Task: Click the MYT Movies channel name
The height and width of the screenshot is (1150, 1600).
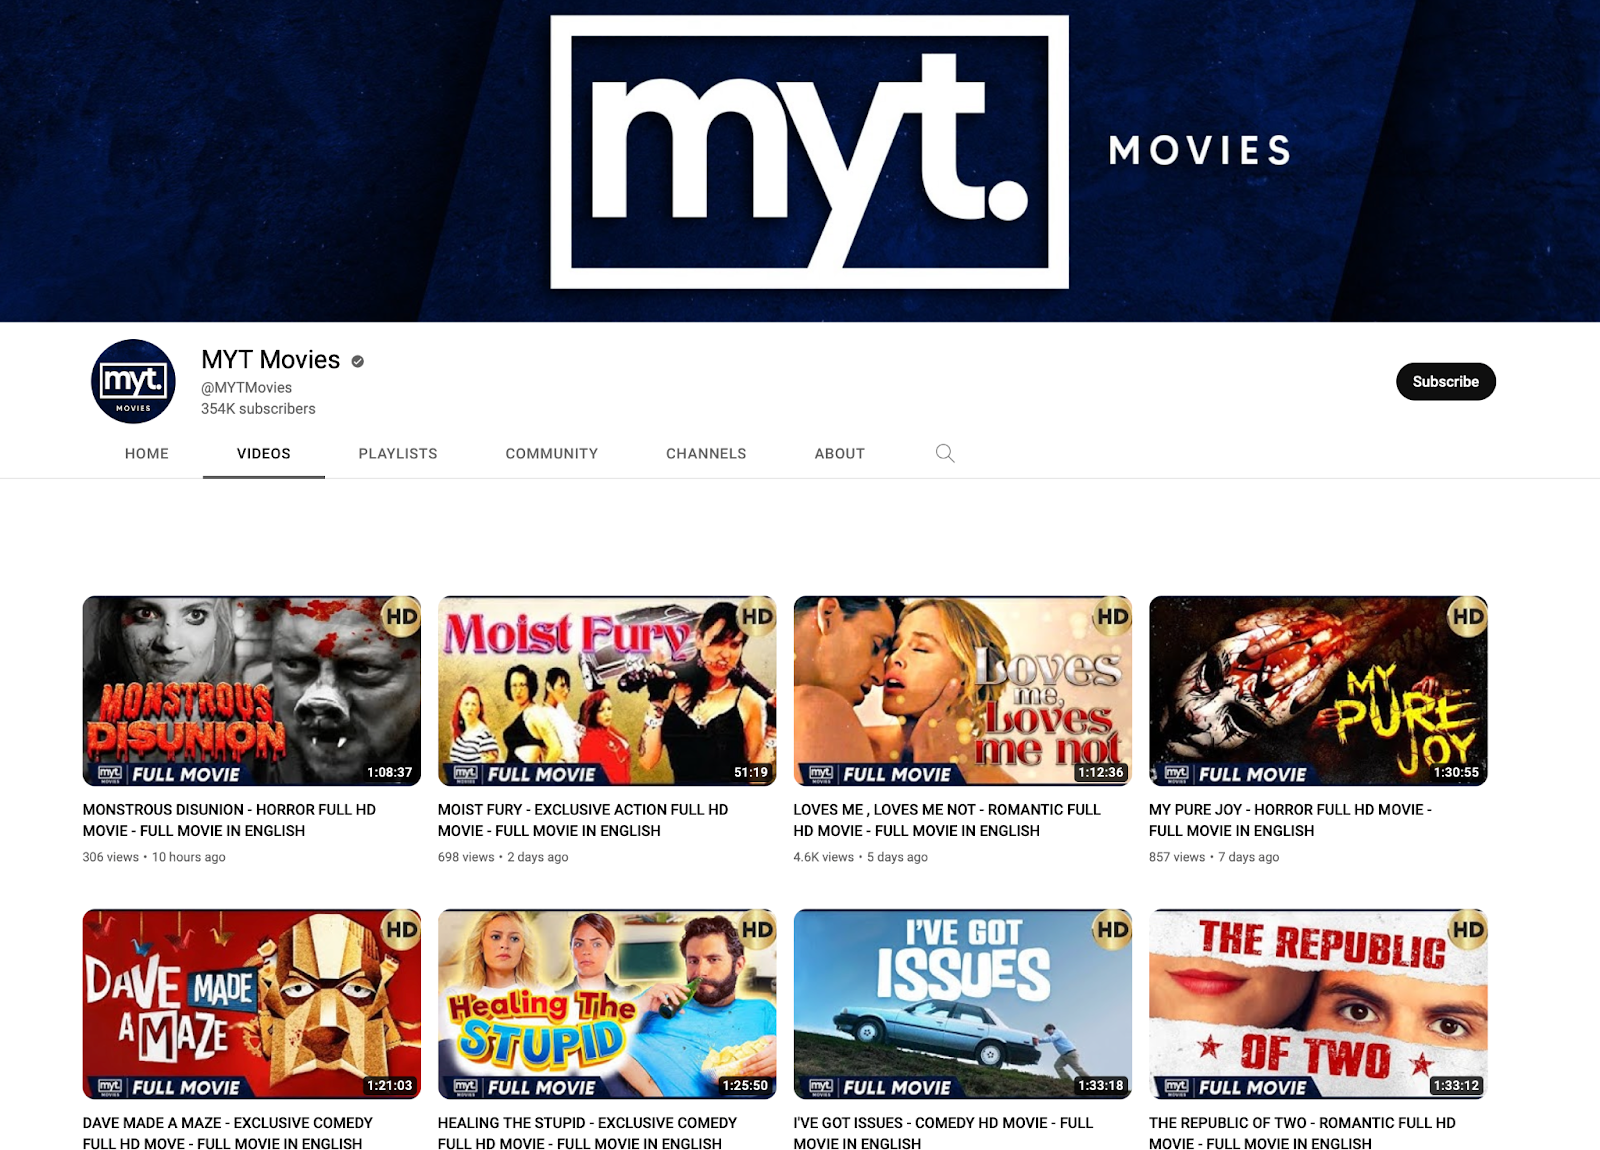Action: tap(271, 360)
